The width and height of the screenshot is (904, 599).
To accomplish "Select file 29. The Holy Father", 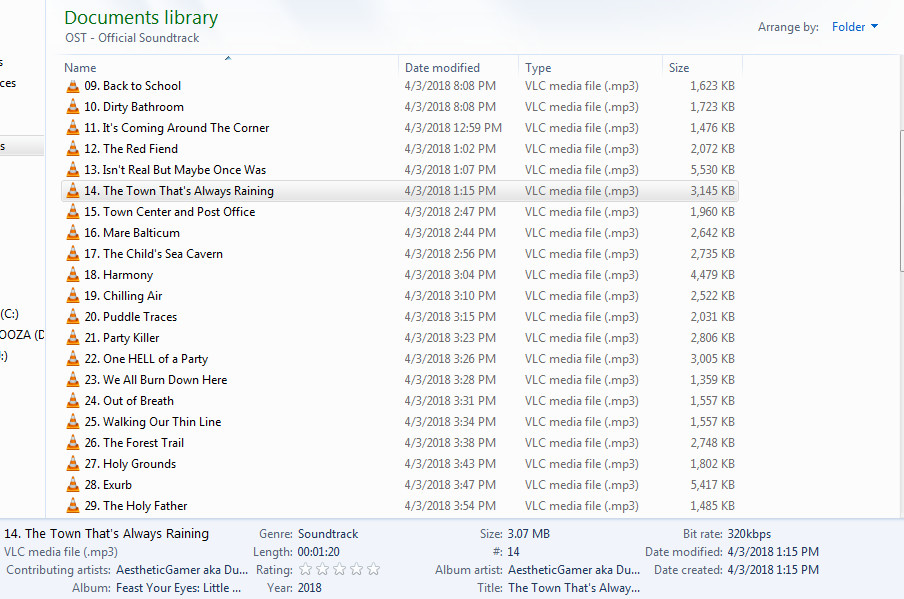I will [145, 506].
